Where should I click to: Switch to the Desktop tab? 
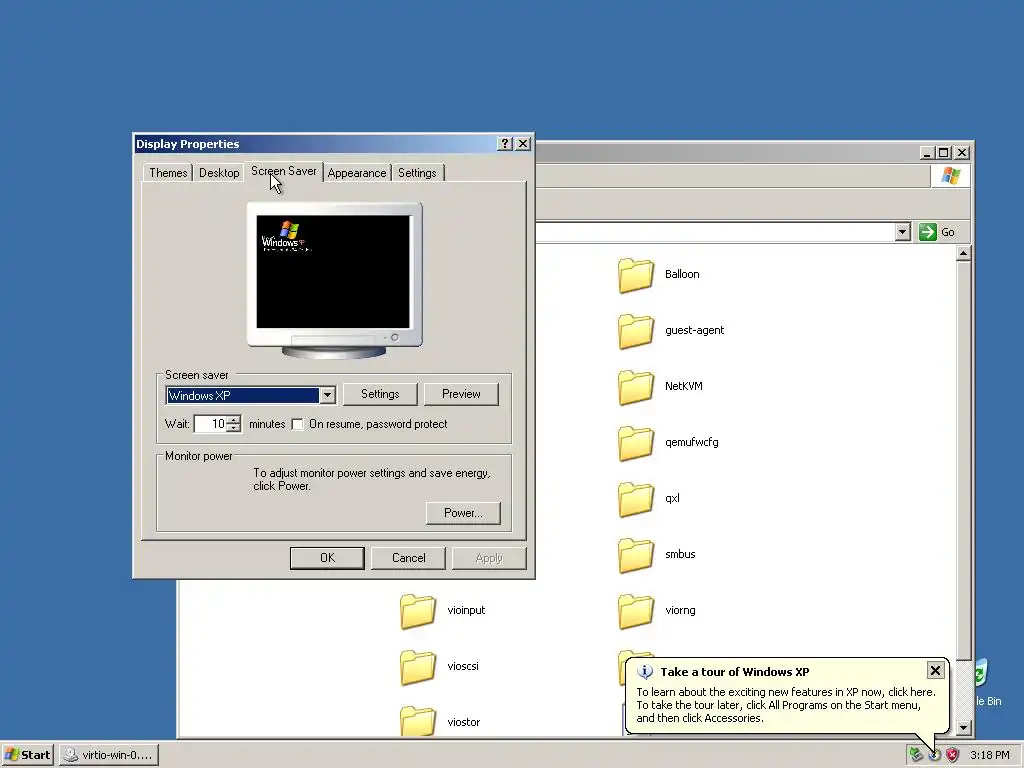pos(219,173)
